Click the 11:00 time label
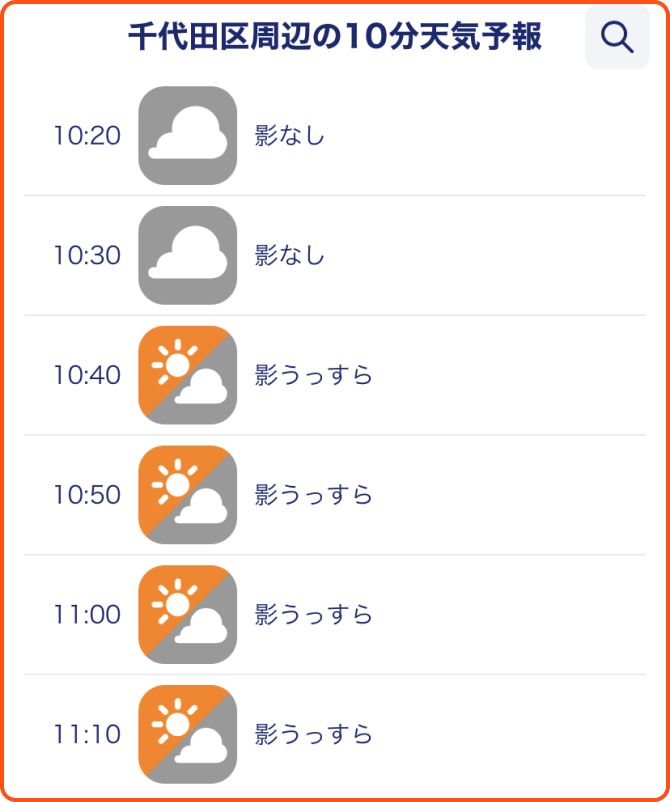 [87, 615]
